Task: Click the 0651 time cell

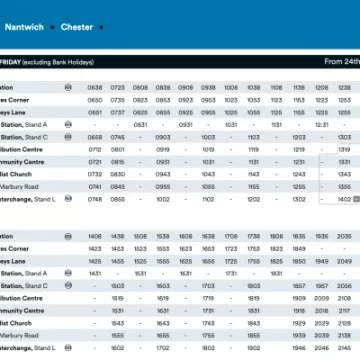Action: (95, 113)
